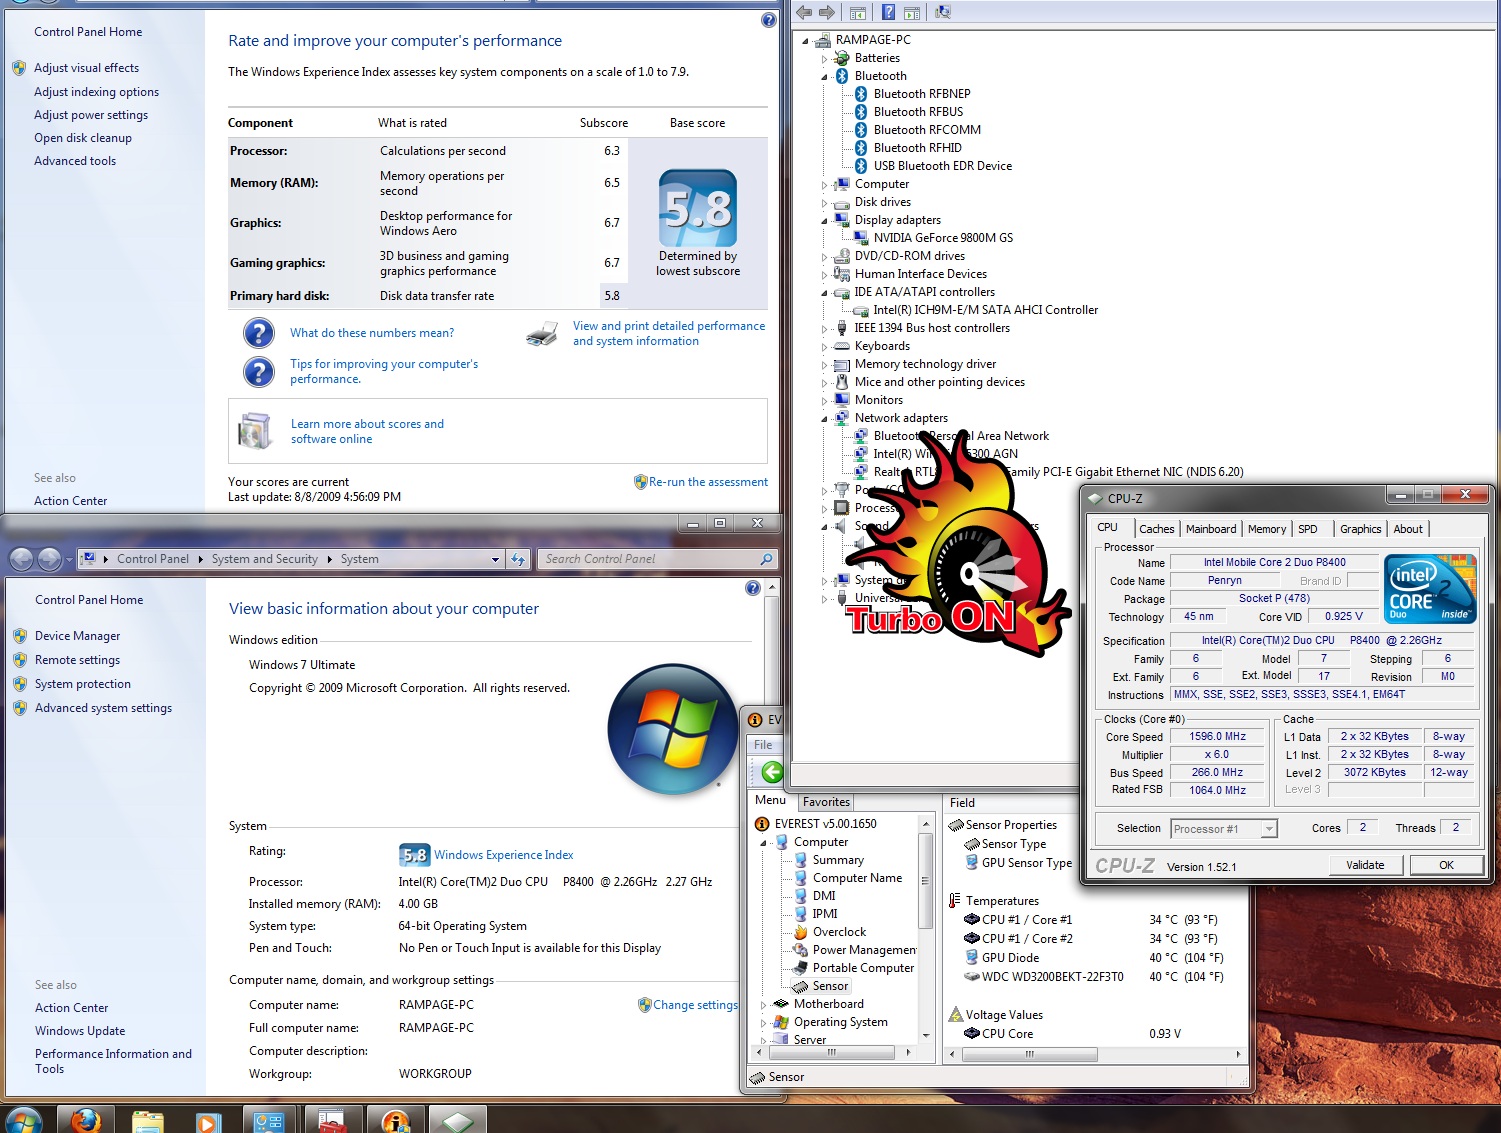Open the Memory tab in CPU-Z

pyautogui.click(x=1267, y=529)
